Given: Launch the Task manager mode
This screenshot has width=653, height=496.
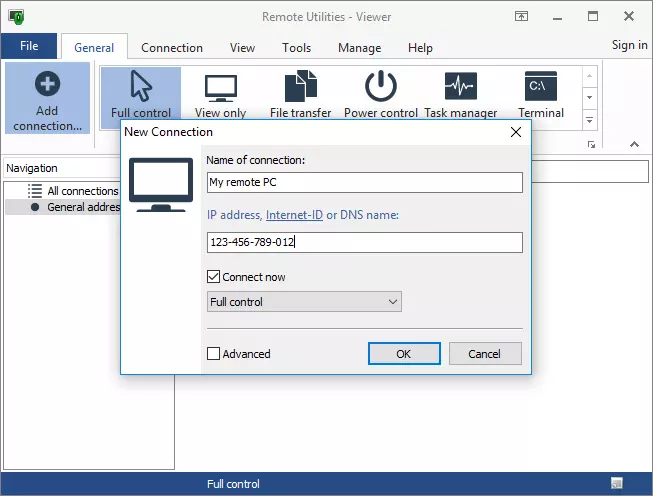Looking at the screenshot, I should [460, 88].
